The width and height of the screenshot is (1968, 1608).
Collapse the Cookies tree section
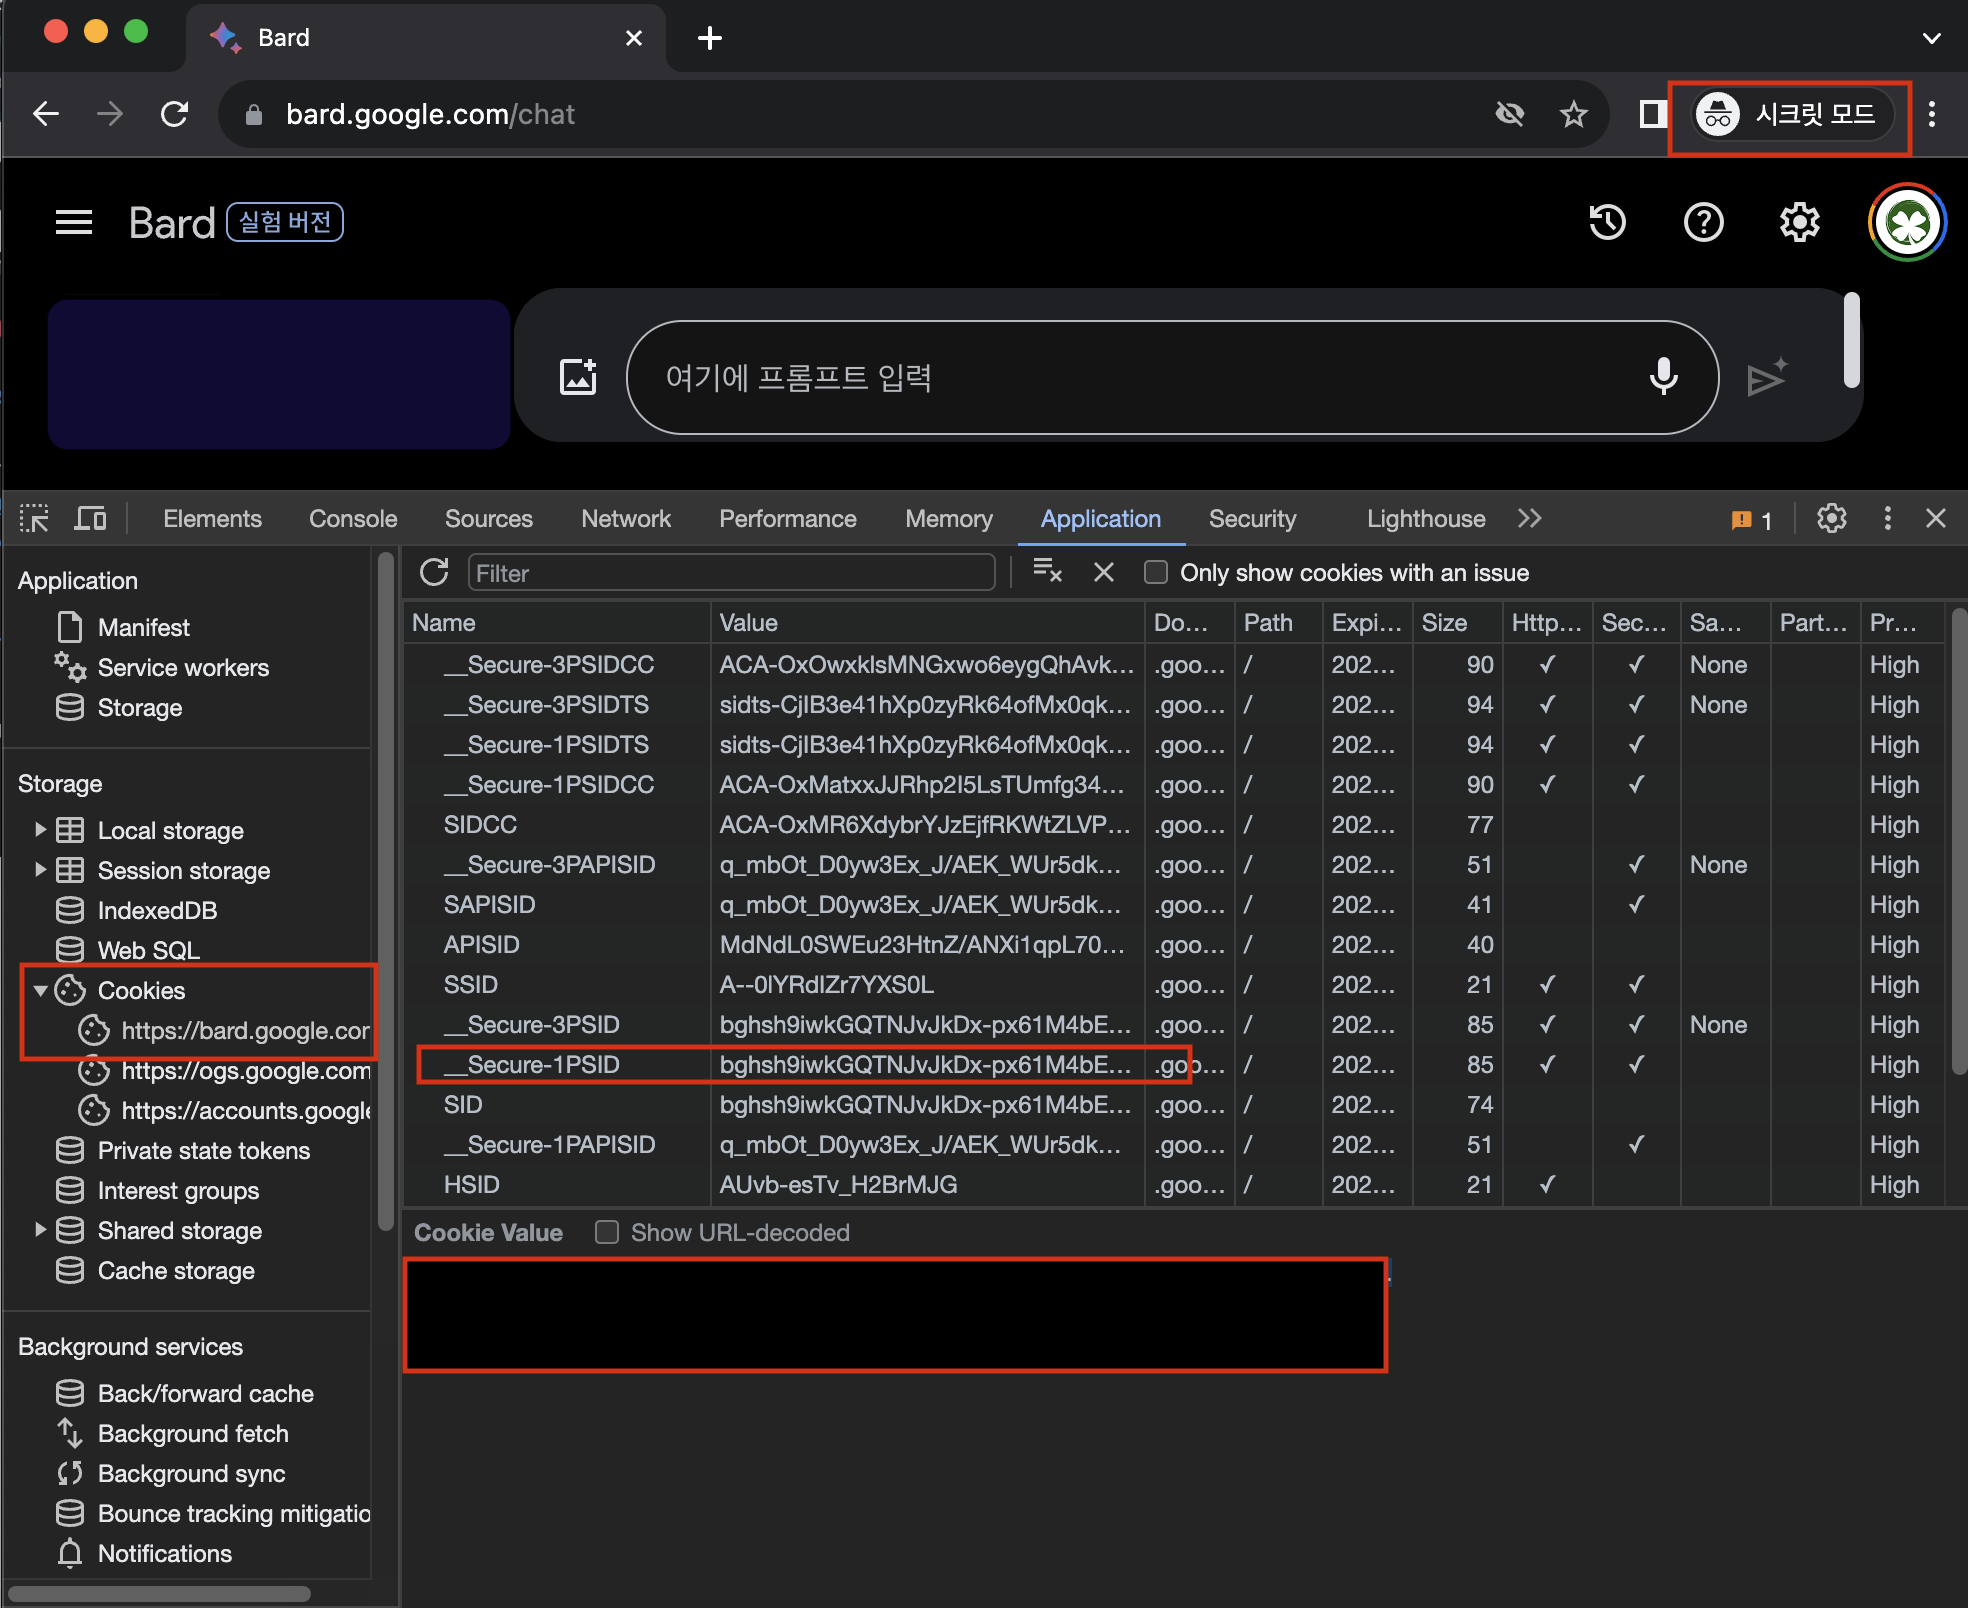pyautogui.click(x=40, y=990)
